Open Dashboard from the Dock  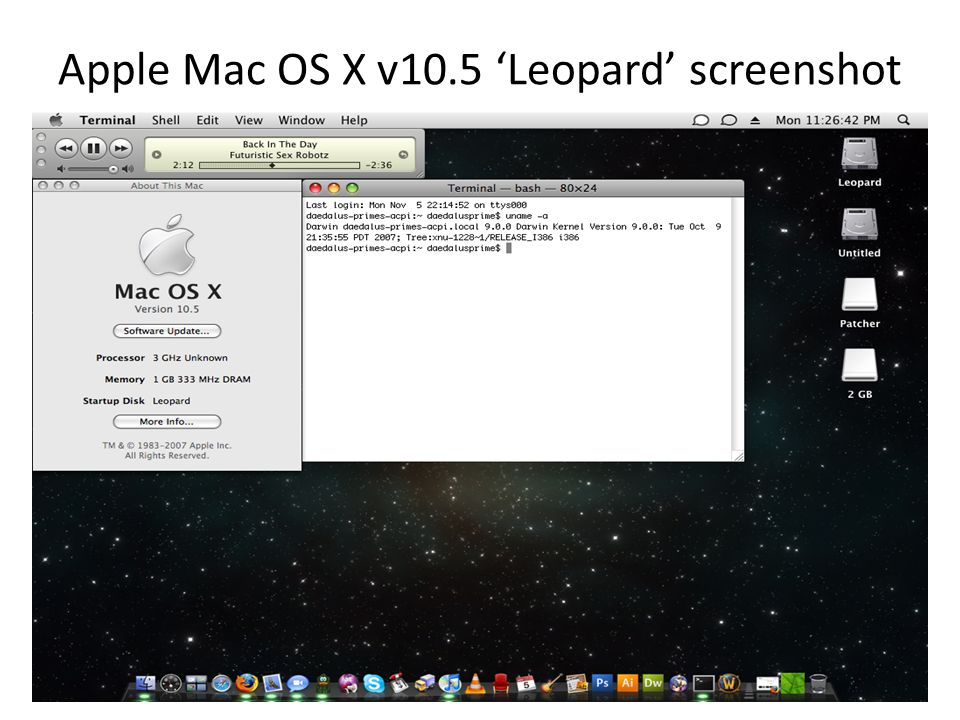[171, 683]
